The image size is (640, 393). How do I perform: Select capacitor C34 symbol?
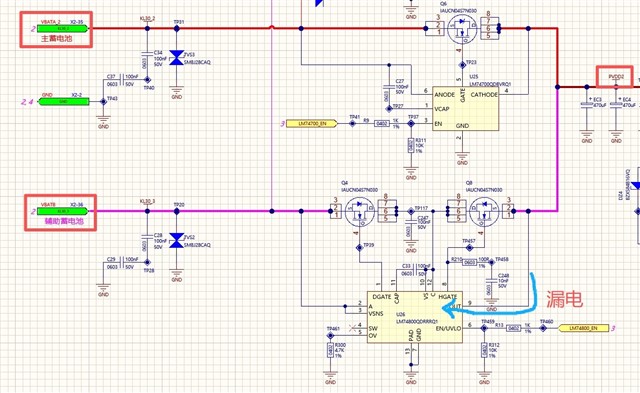tap(147, 53)
